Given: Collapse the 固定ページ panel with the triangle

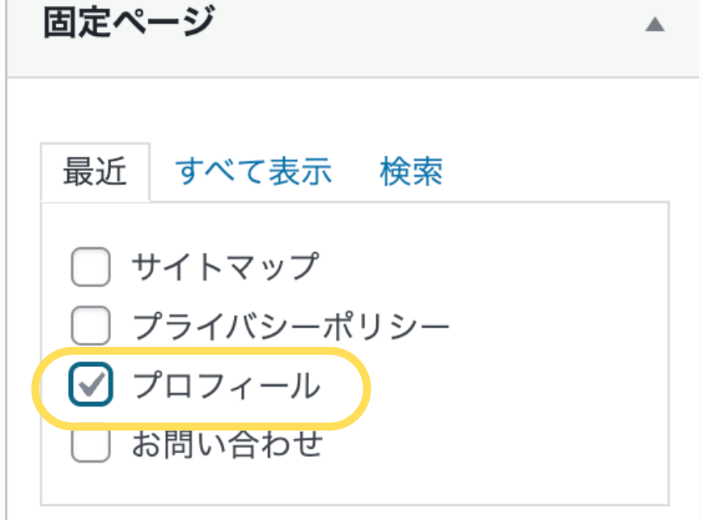Looking at the screenshot, I should pyautogui.click(x=655, y=25).
